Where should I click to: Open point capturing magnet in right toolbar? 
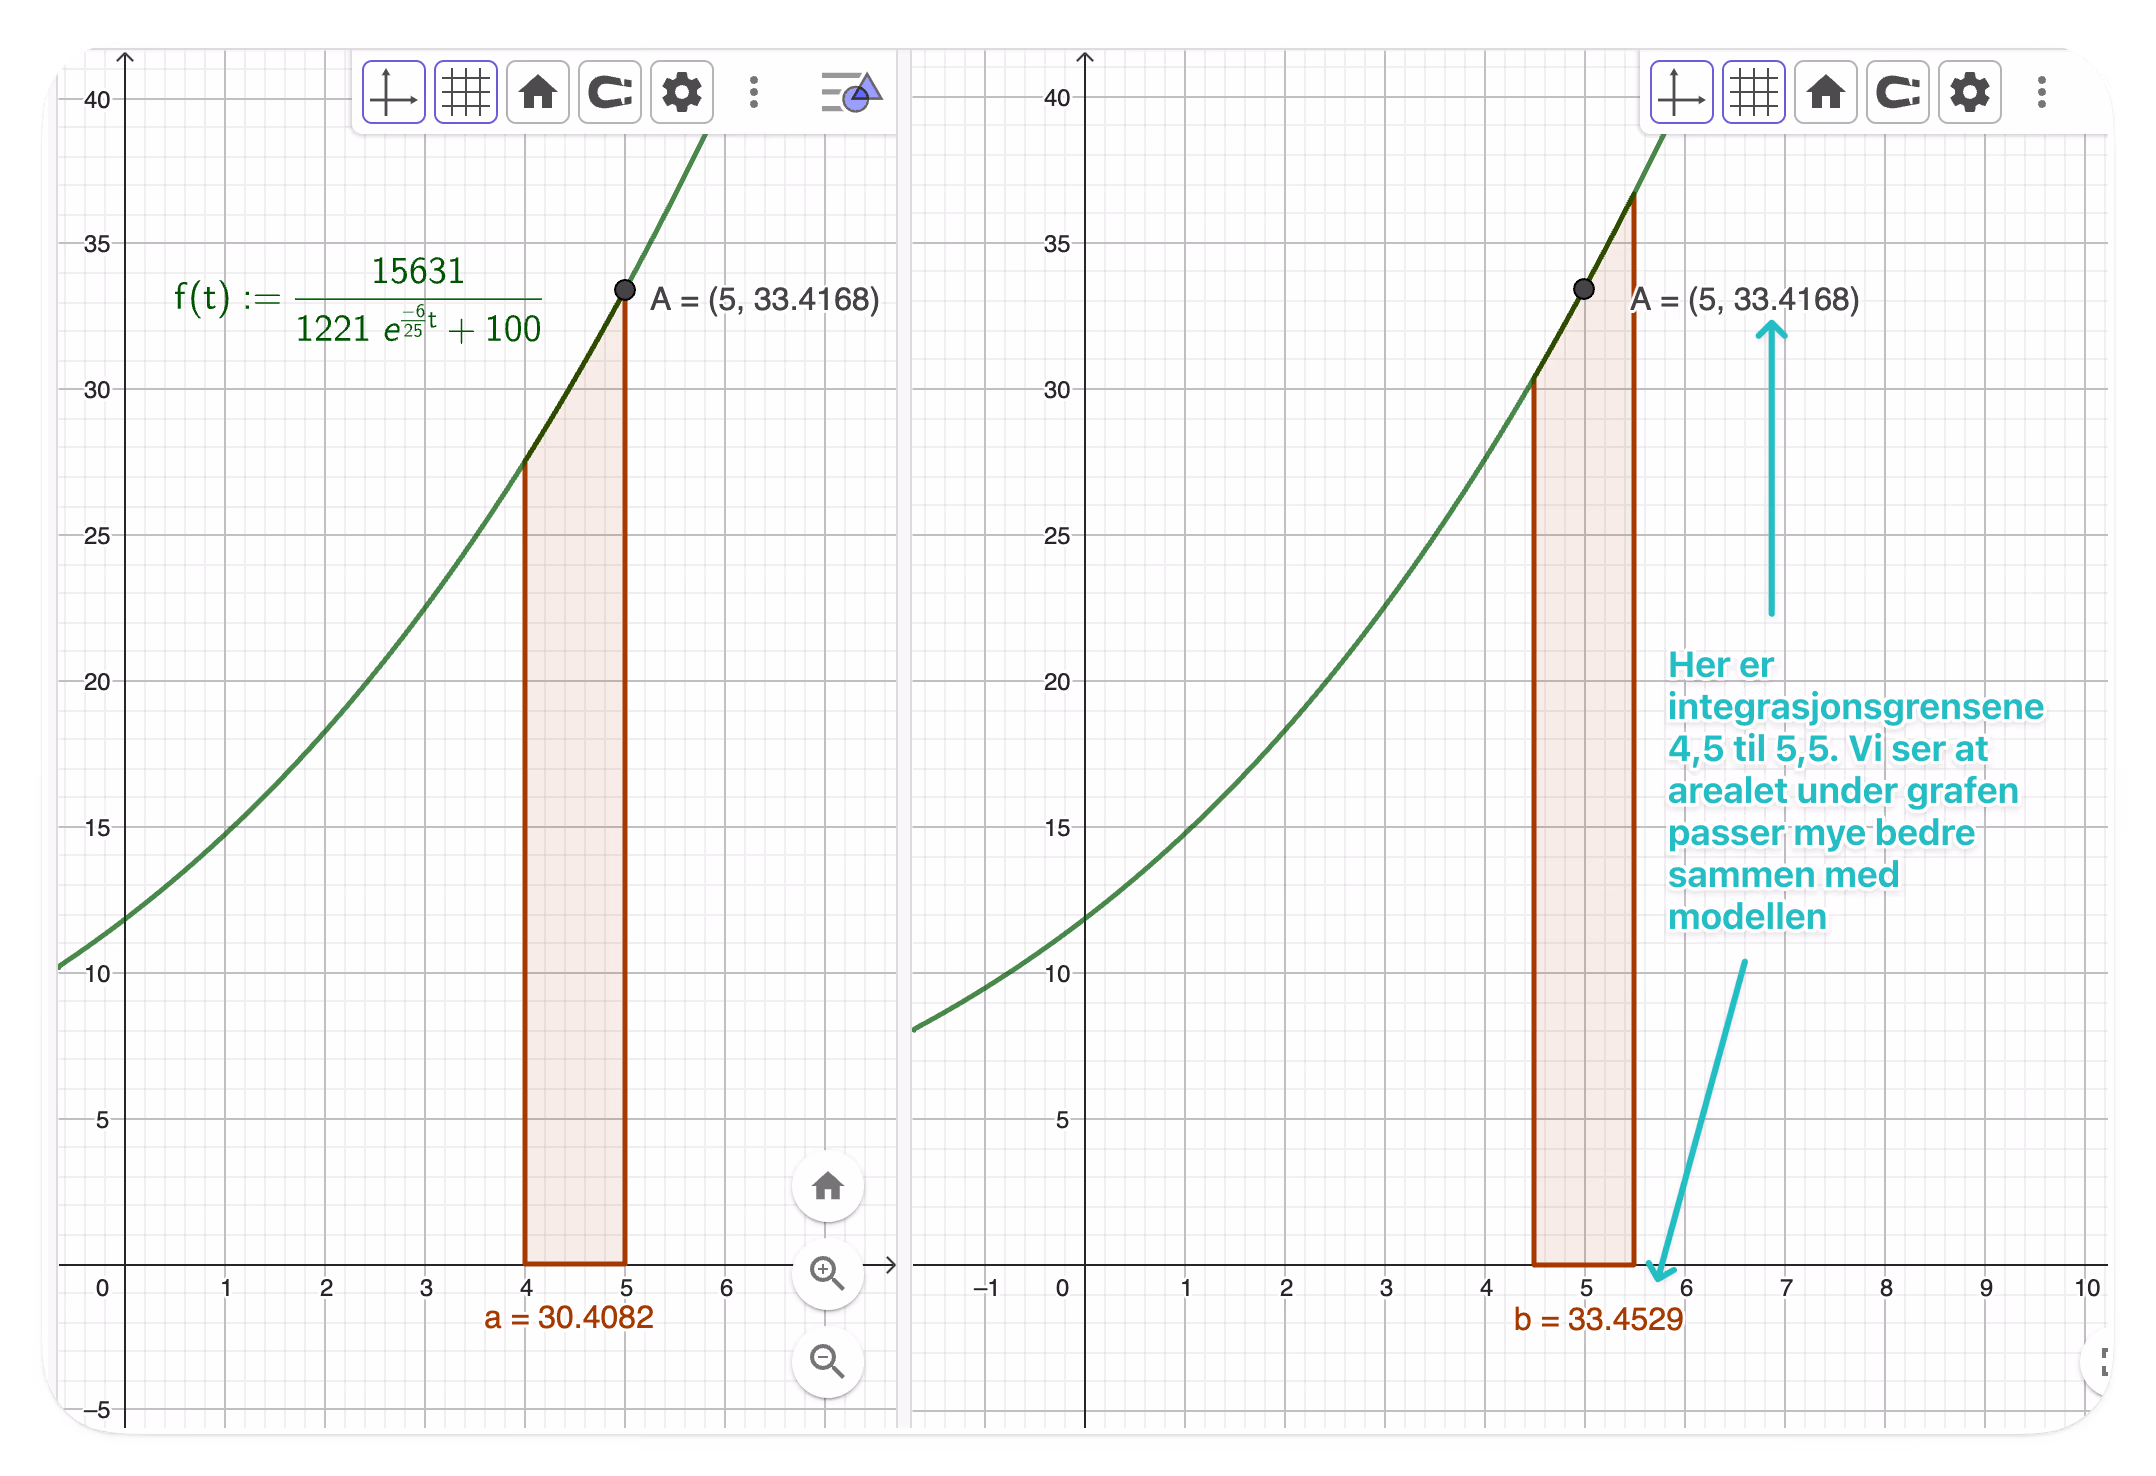(x=1898, y=93)
